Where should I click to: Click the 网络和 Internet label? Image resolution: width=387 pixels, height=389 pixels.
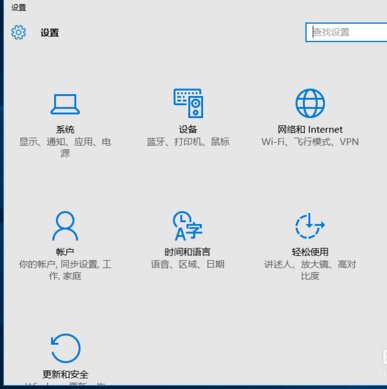(310, 129)
